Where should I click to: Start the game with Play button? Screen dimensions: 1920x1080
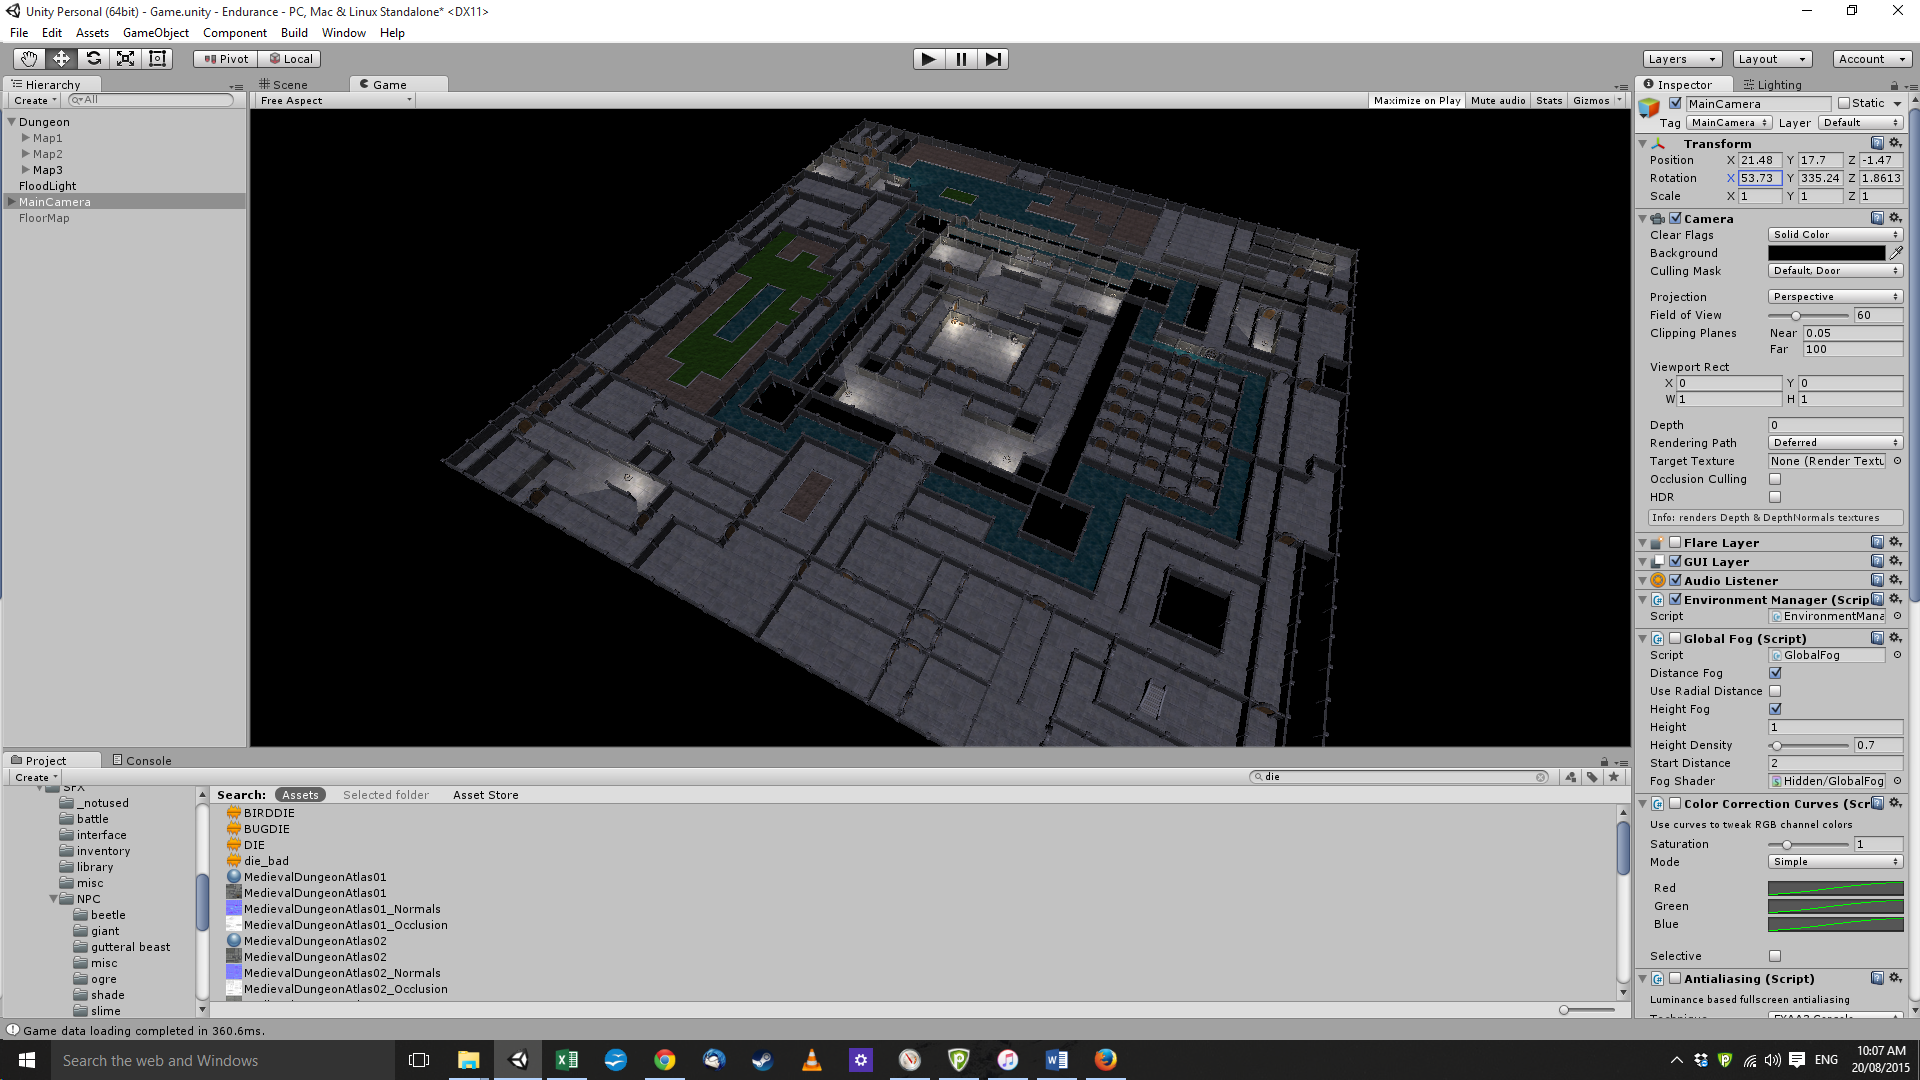click(x=928, y=59)
